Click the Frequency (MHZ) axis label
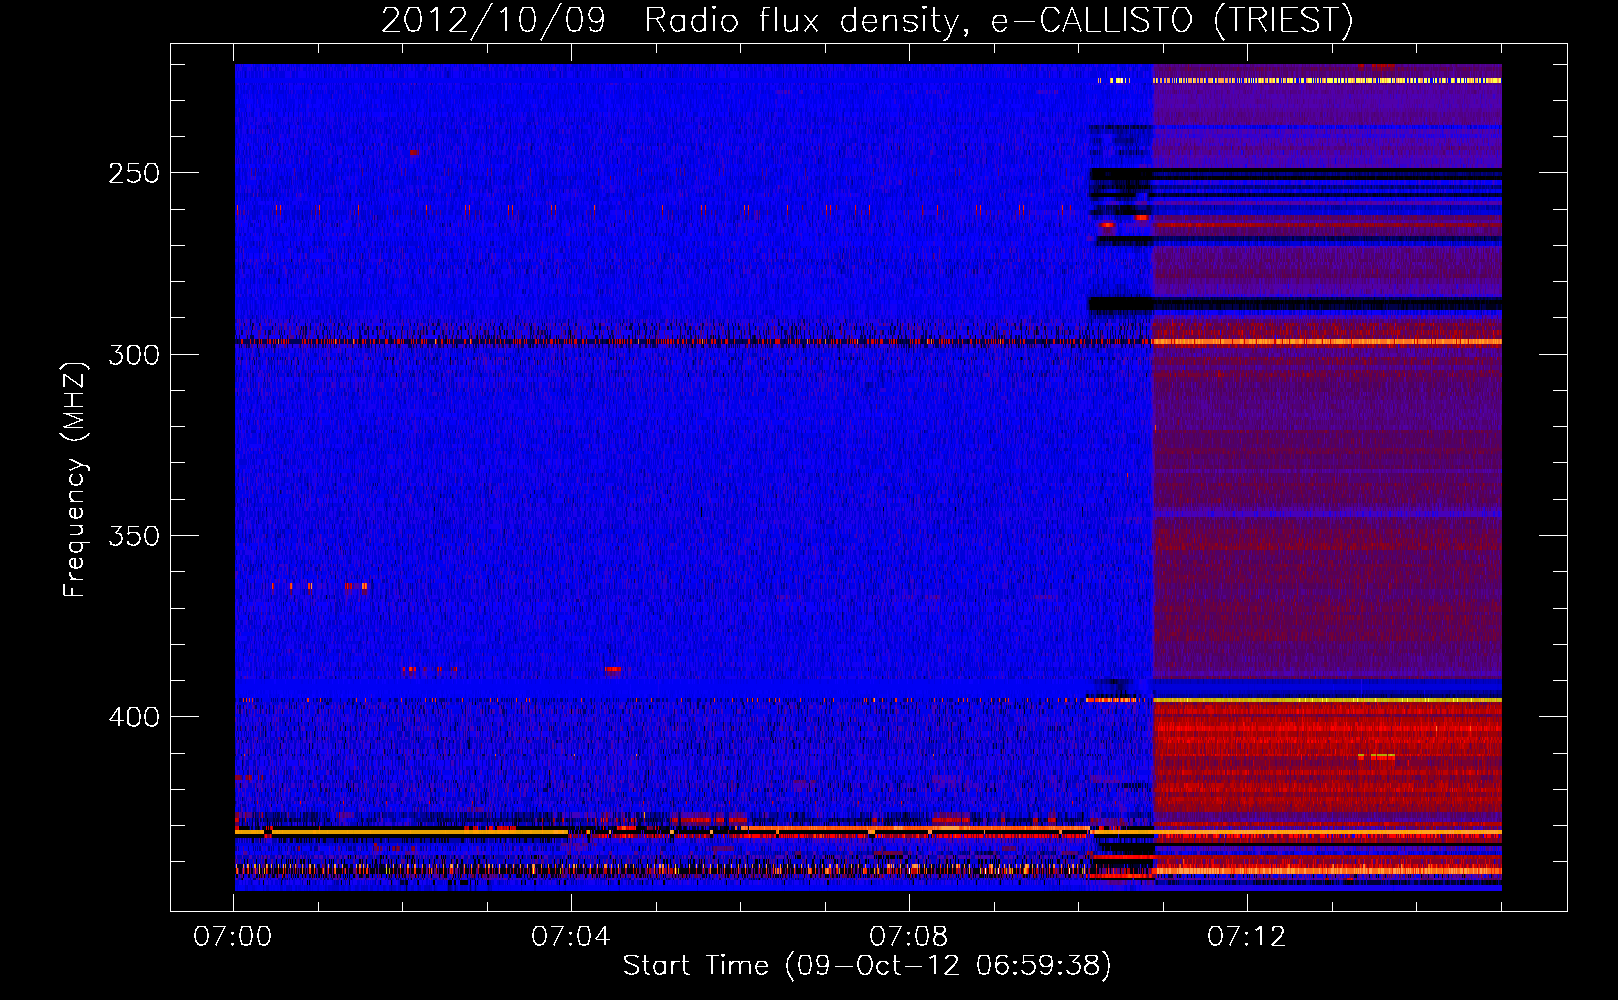Viewport: 1618px width, 1000px height. click(75, 479)
